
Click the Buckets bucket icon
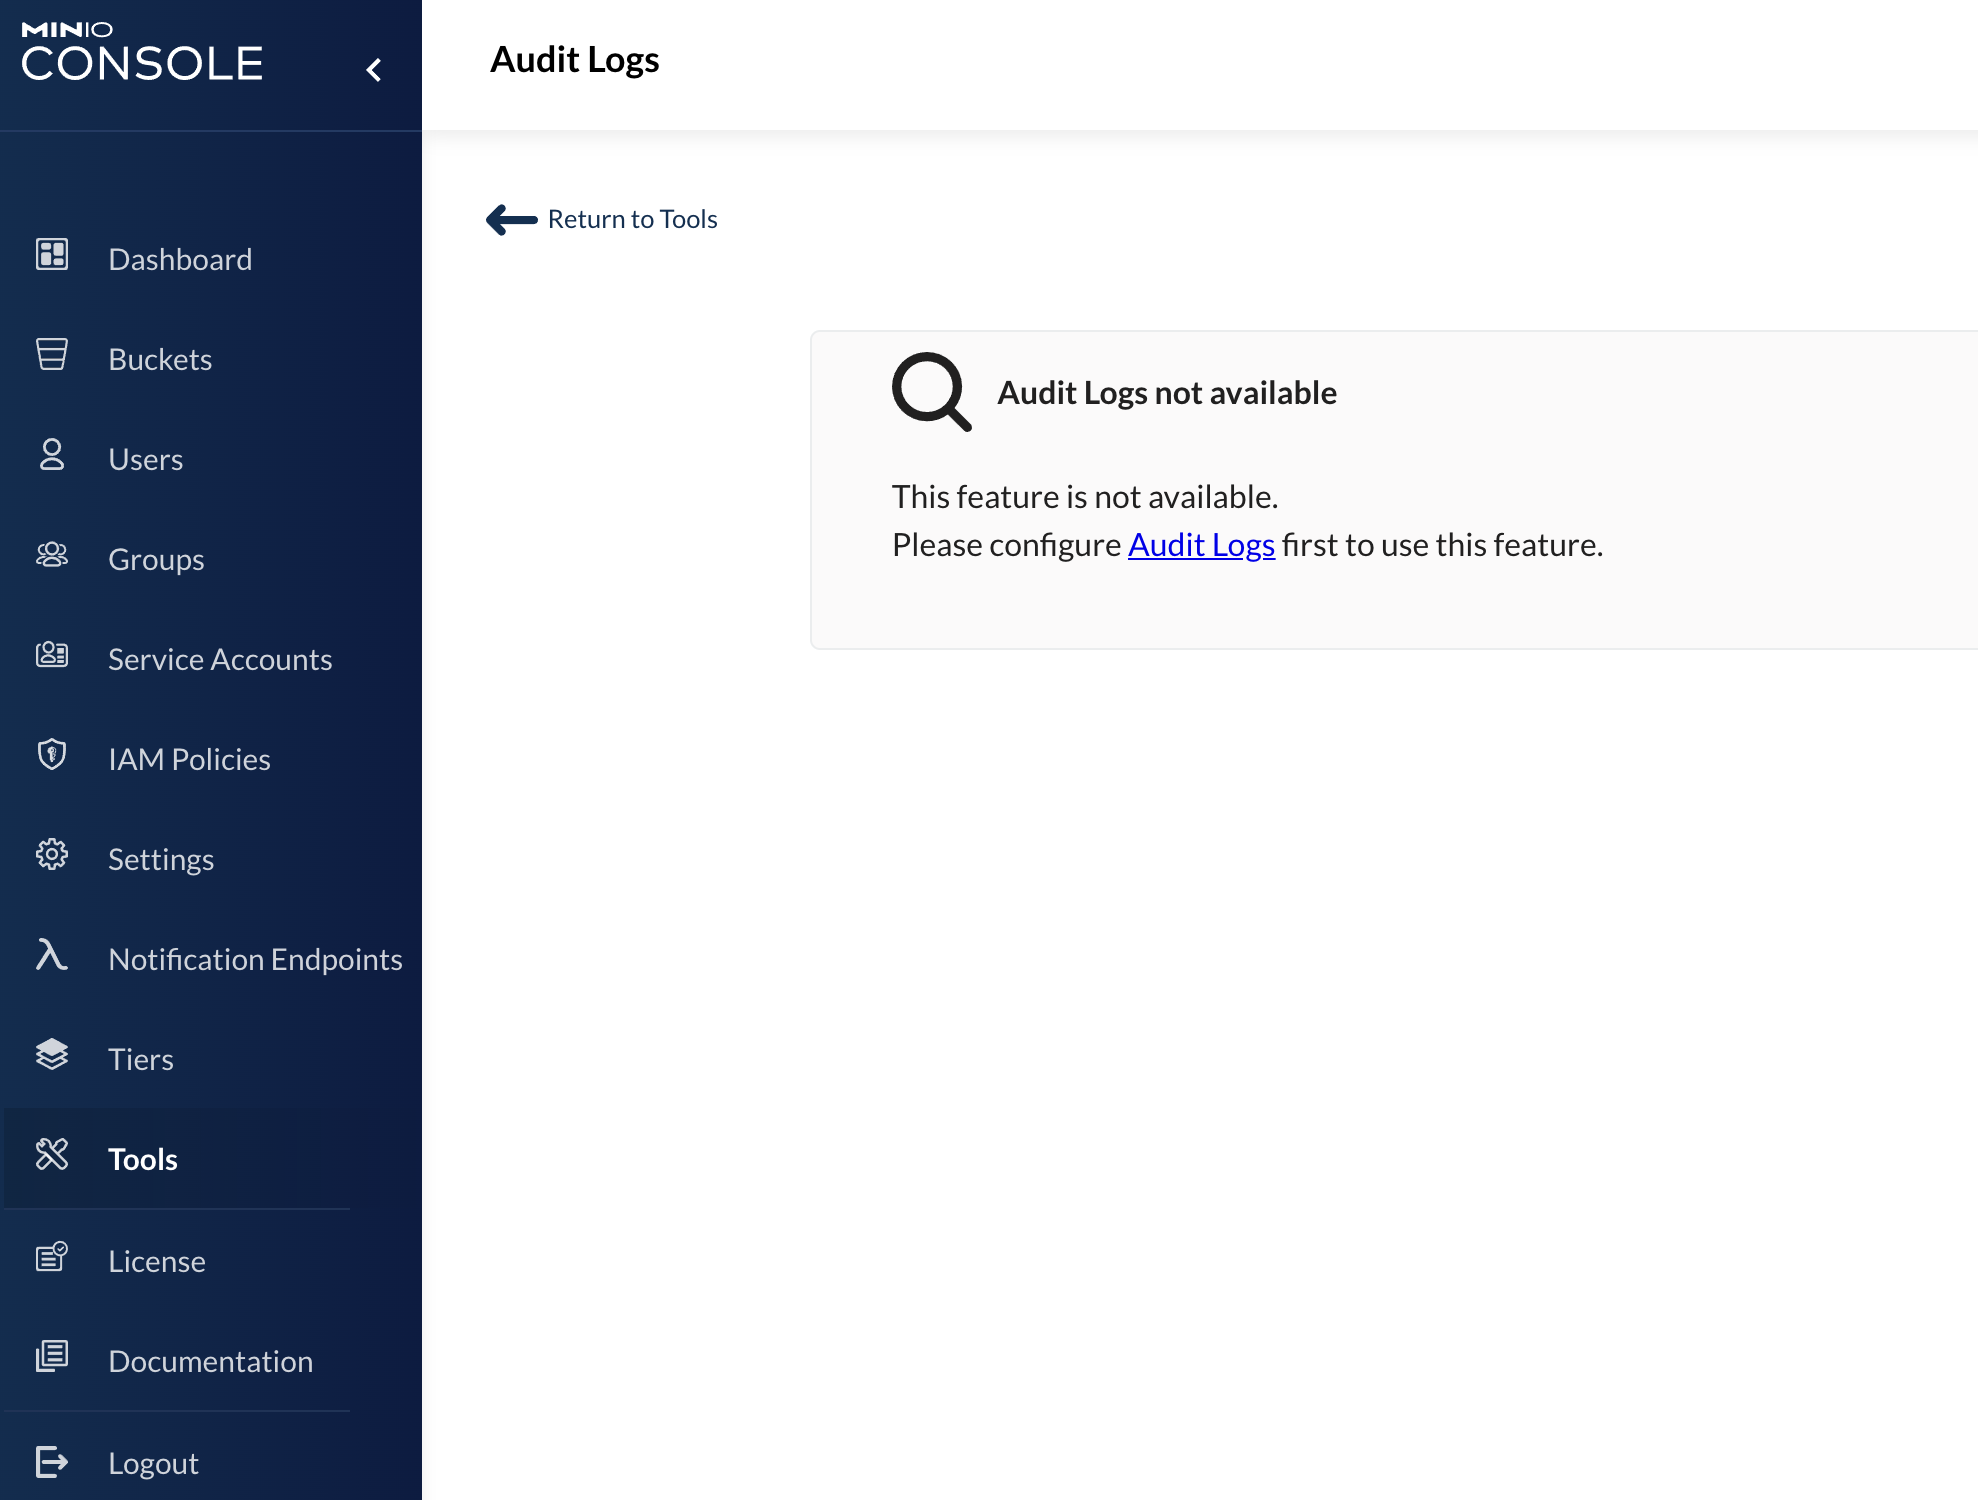click(52, 354)
